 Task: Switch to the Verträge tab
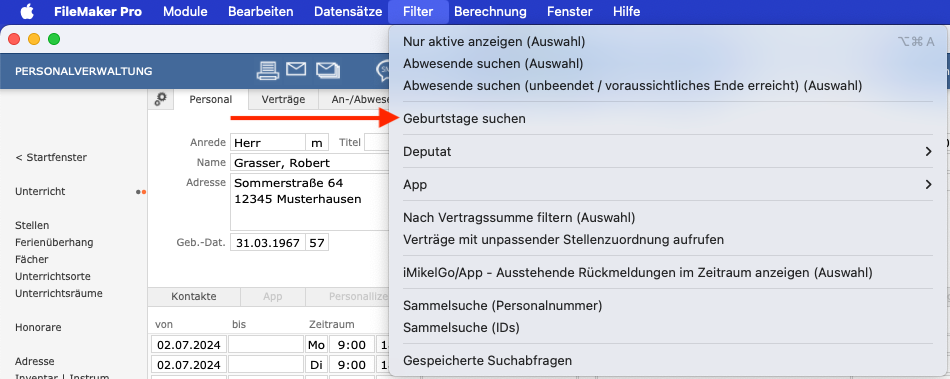[283, 100]
